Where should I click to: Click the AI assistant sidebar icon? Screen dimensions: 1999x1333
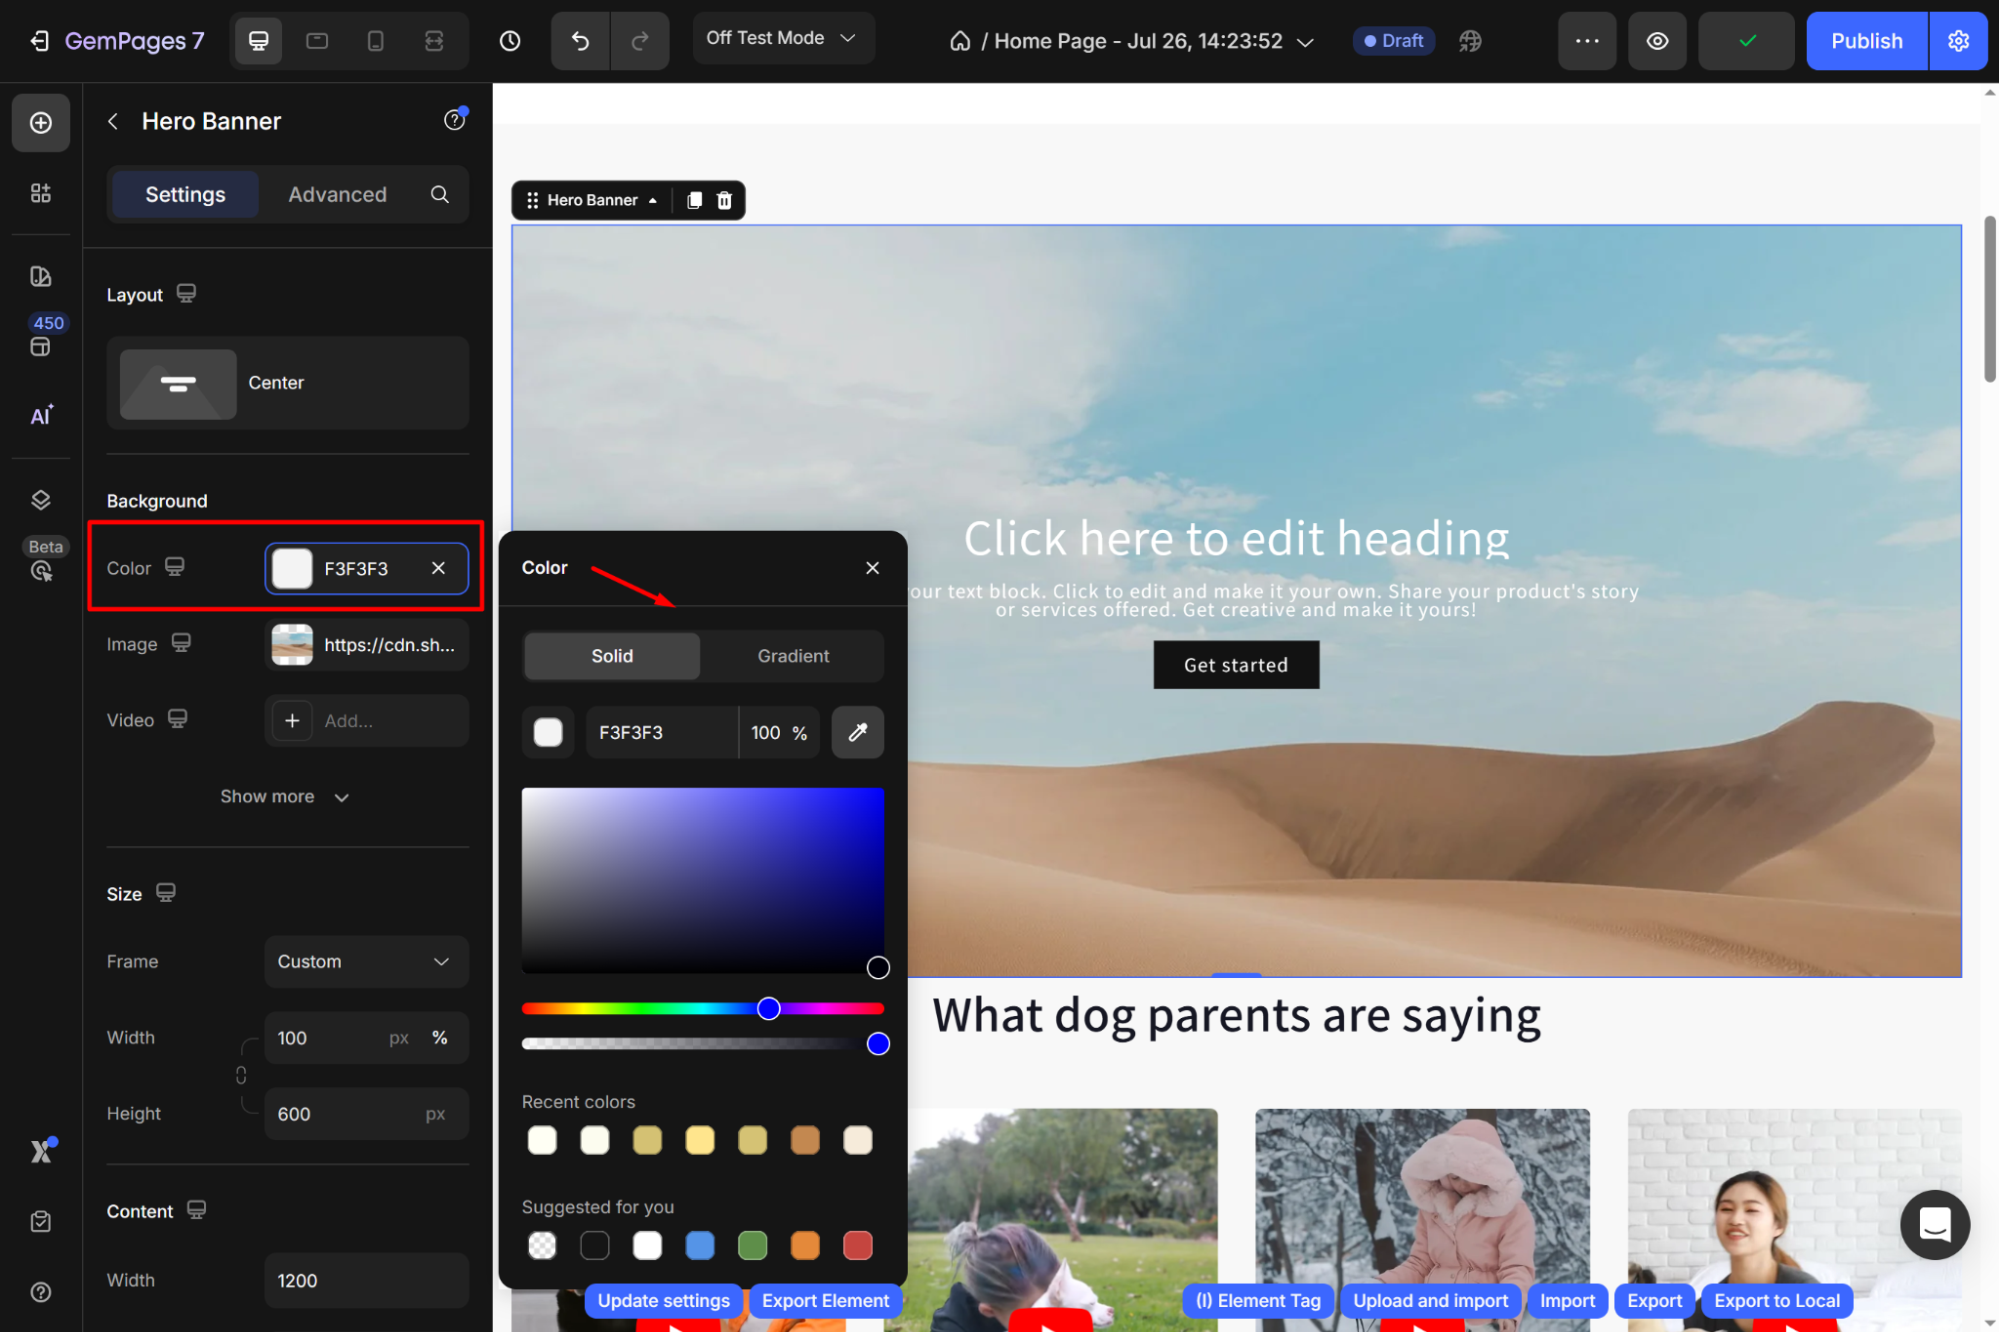point(41,415)
